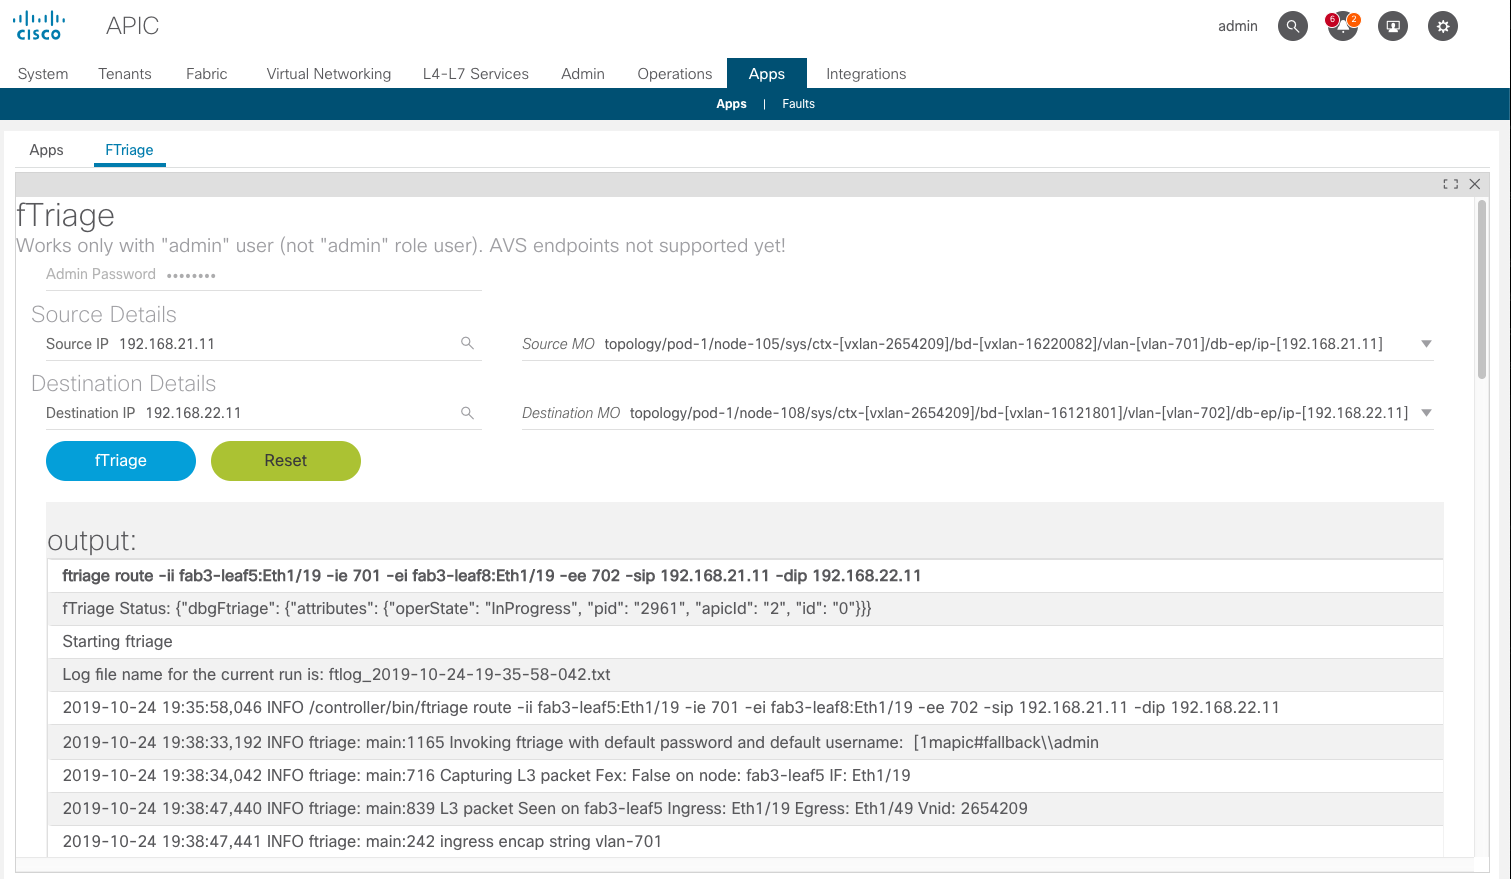This screenshot has height=879, width=1511.
Task: Expand the Source MO dropdown
Action: (x=1426, y=344)
